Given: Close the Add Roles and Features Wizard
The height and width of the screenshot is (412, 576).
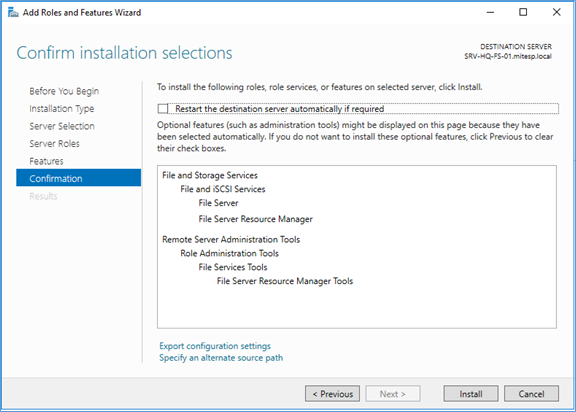Looking at the screenshot, I should (x=557, y=12).
